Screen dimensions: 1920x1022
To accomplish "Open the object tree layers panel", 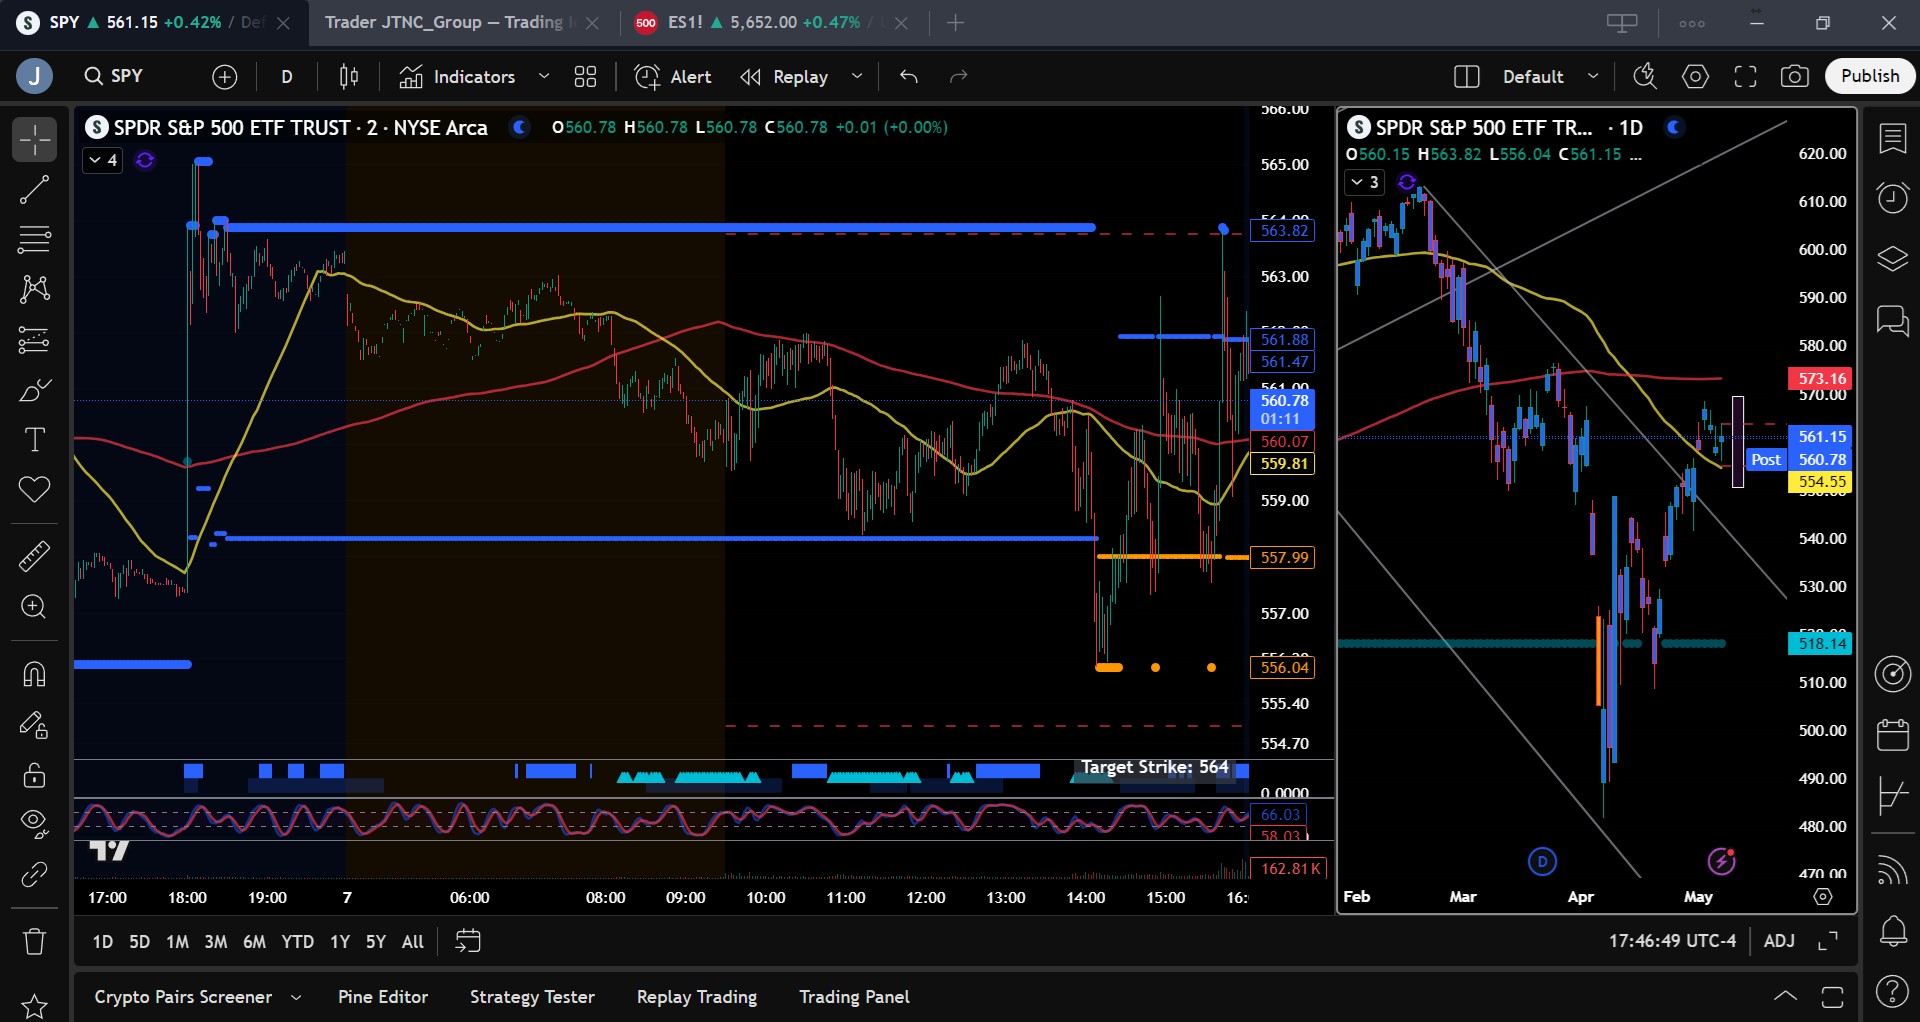I will 1892,259.
